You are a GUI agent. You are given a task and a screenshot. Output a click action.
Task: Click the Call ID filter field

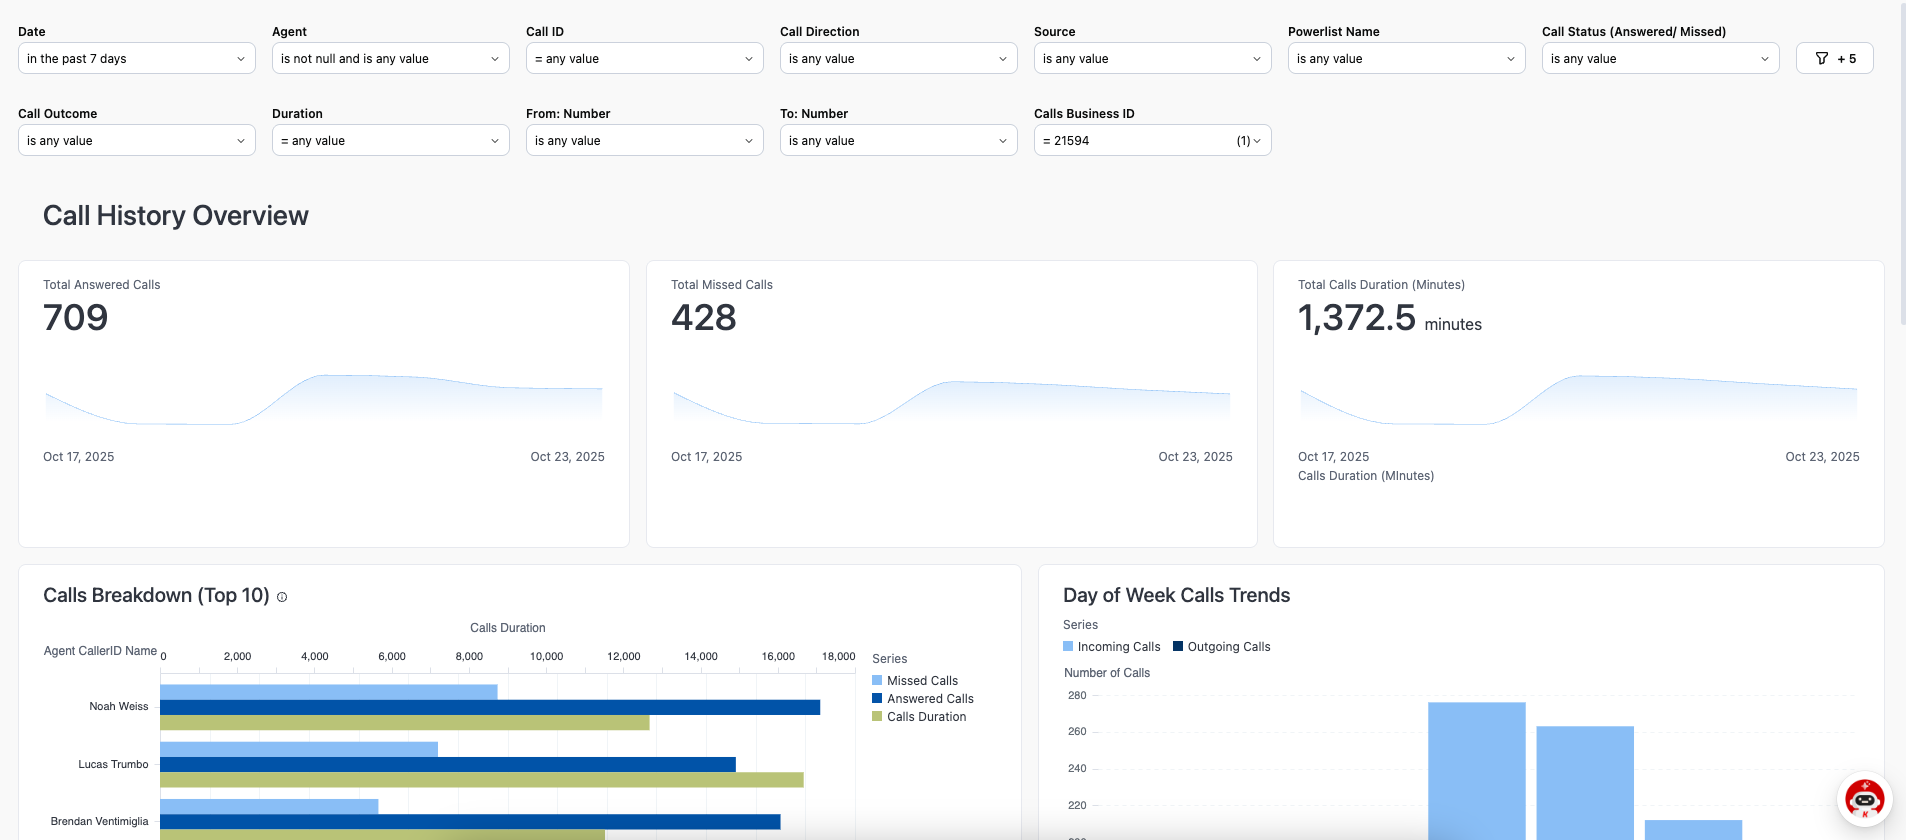(644, 59)
